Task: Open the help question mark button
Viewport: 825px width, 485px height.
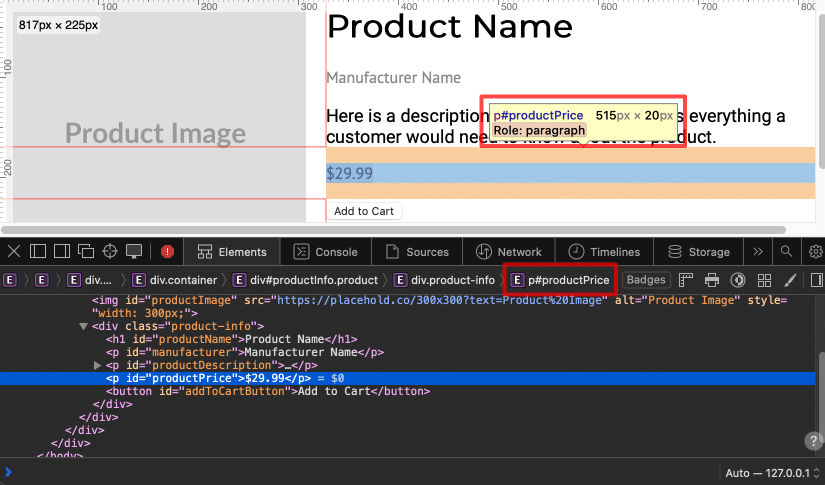Action: coord(814,440)
